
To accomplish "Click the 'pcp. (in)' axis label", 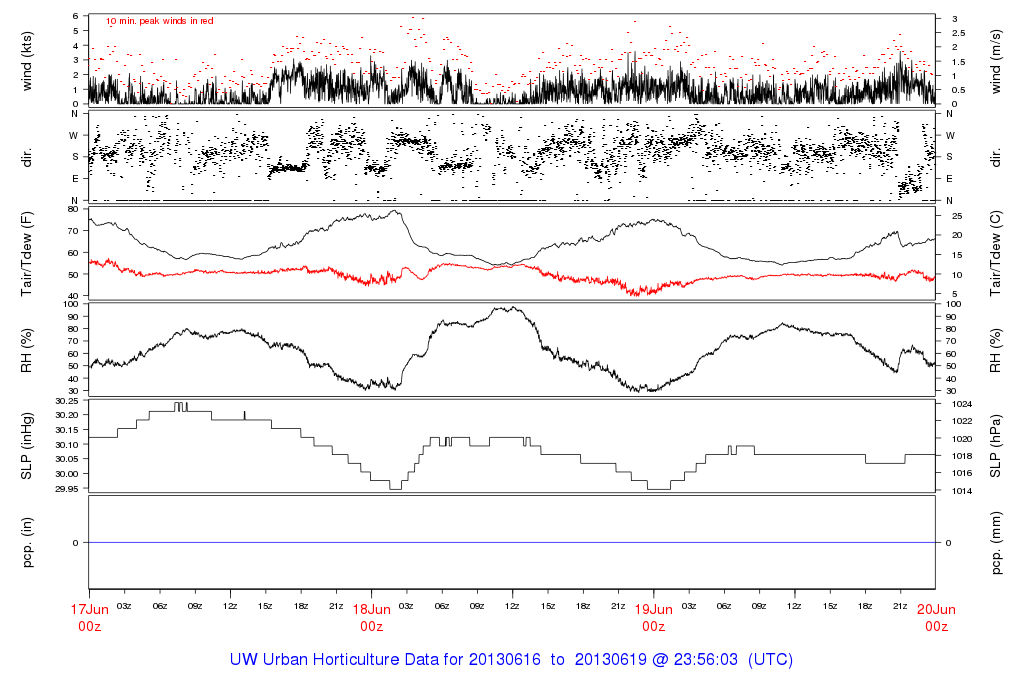I will (27, 543).
